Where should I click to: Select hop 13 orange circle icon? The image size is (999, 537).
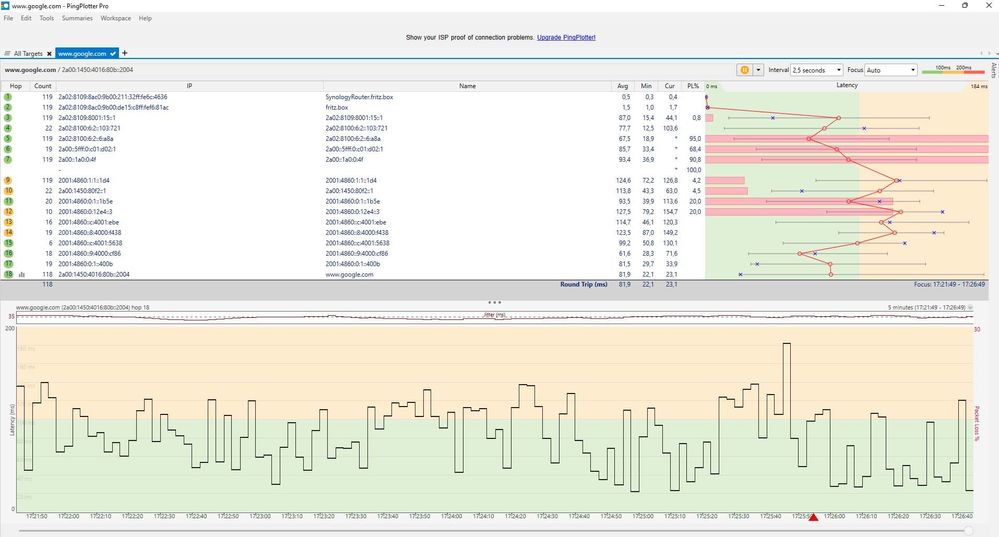point(8,222)
